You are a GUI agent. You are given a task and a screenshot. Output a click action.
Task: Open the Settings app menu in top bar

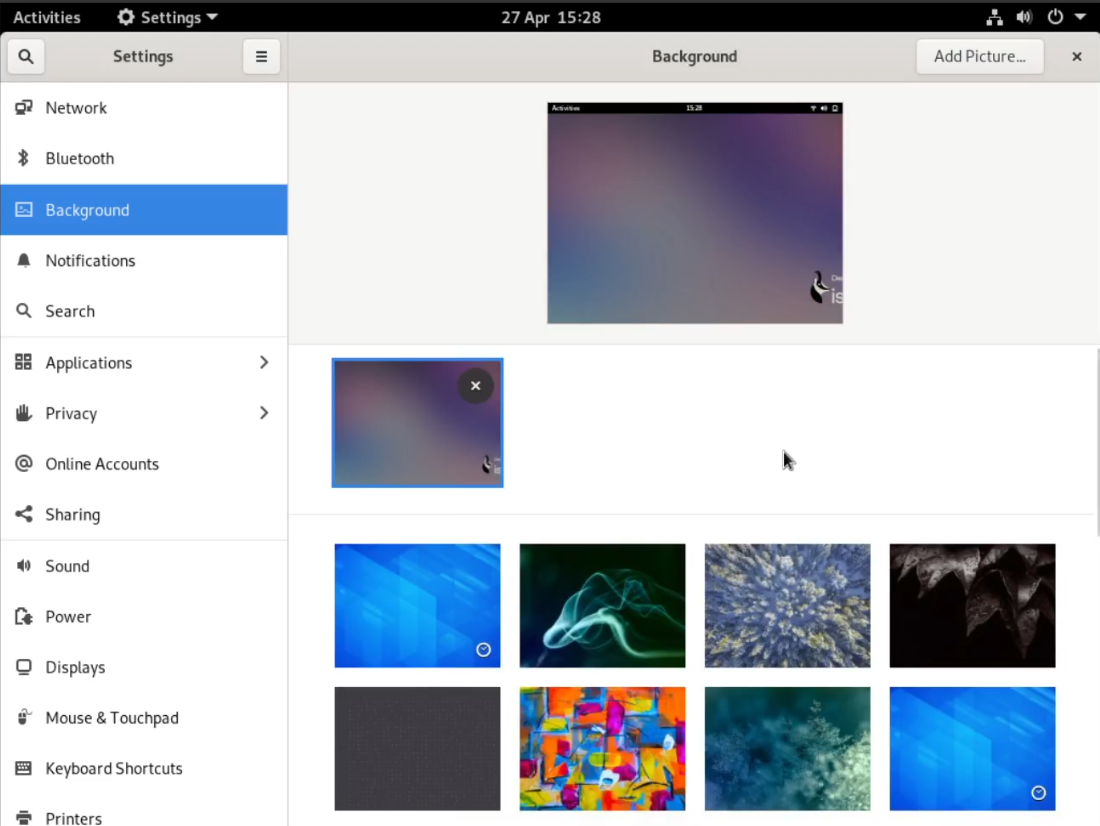click(x=167, y=17)
